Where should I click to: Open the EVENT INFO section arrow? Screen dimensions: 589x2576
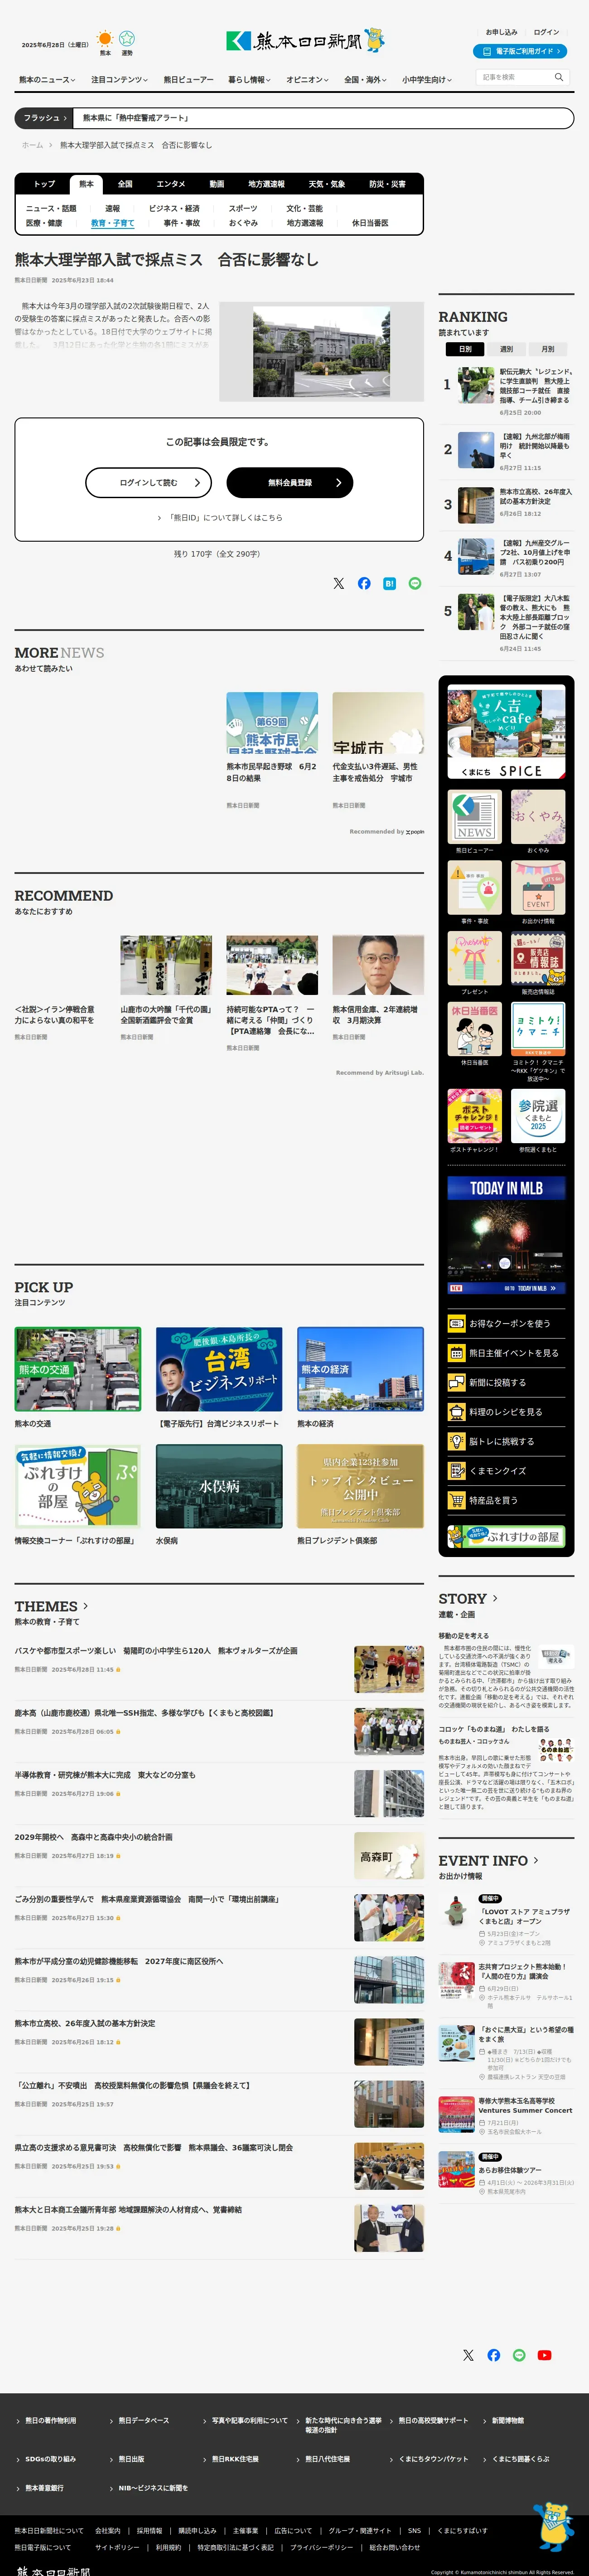[536, 1860]
